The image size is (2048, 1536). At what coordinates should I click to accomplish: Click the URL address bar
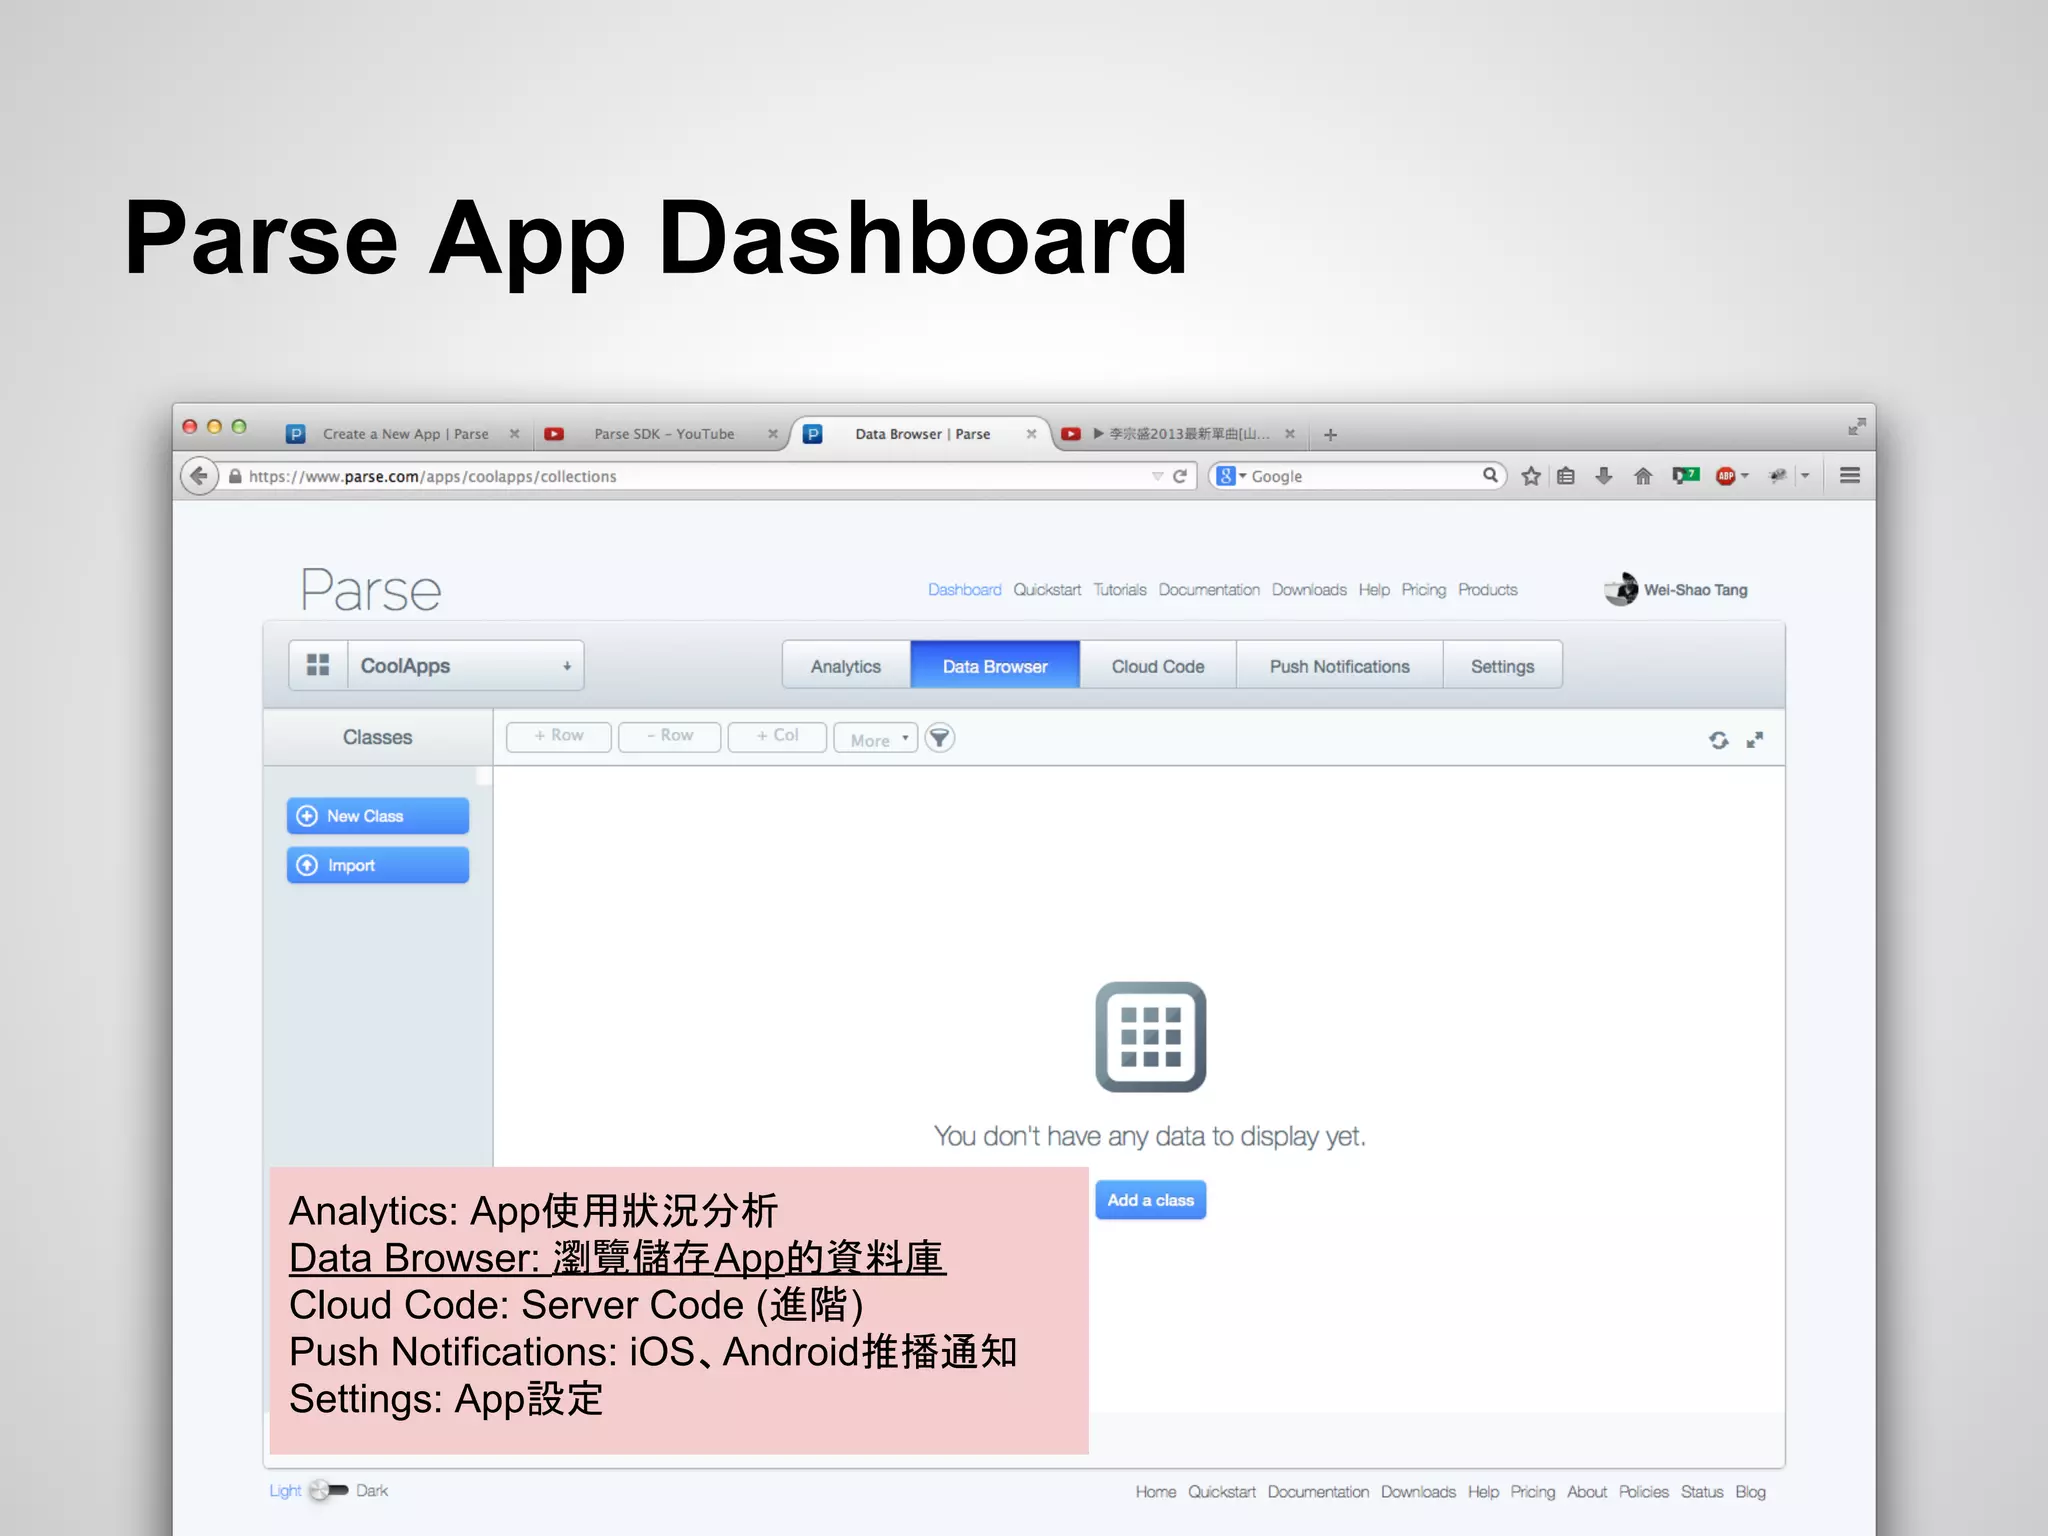pos(690,476)
